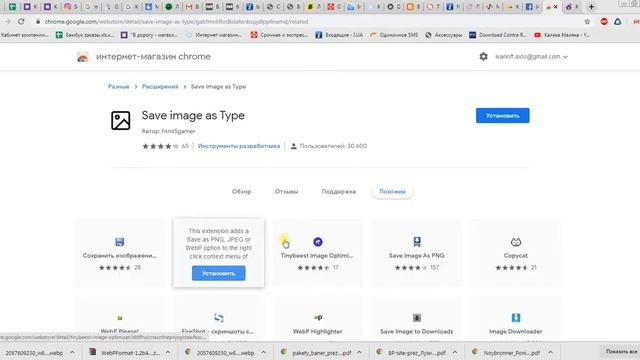Switch to the Gmail tab
Screen dimensions: 640x360
[x=189, y=7]
